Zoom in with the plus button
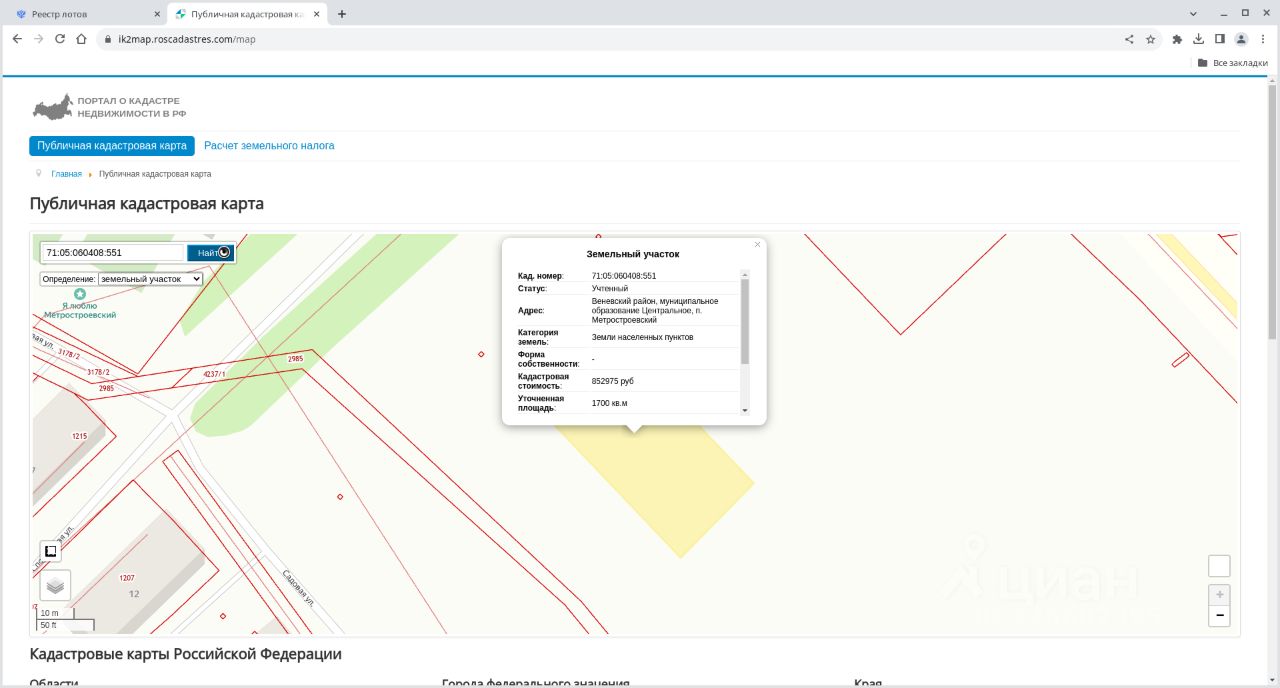The image size is (1280, 688). 1219,594
